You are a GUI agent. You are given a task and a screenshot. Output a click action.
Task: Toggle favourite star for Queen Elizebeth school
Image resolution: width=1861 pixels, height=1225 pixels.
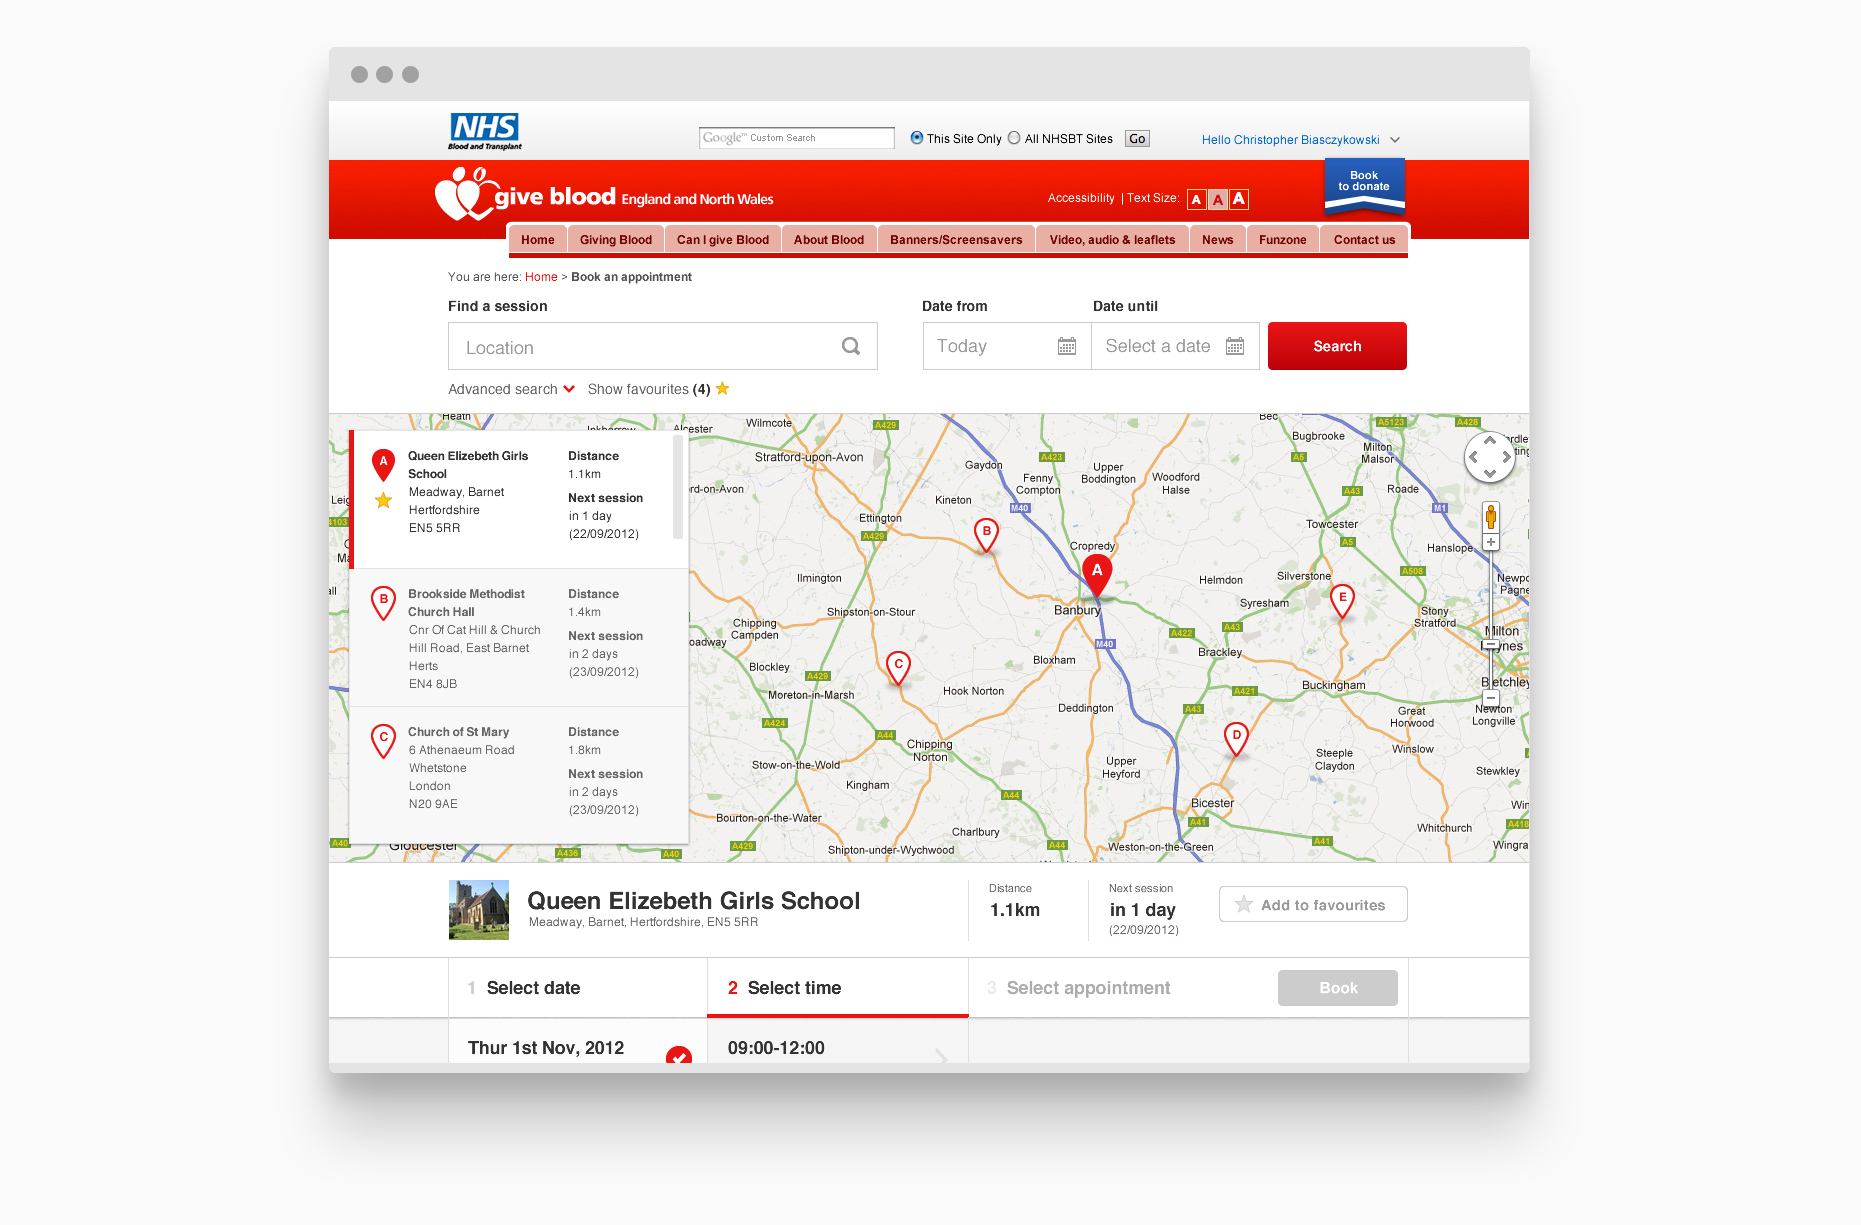pyautogui.click(x=383, y=500)
